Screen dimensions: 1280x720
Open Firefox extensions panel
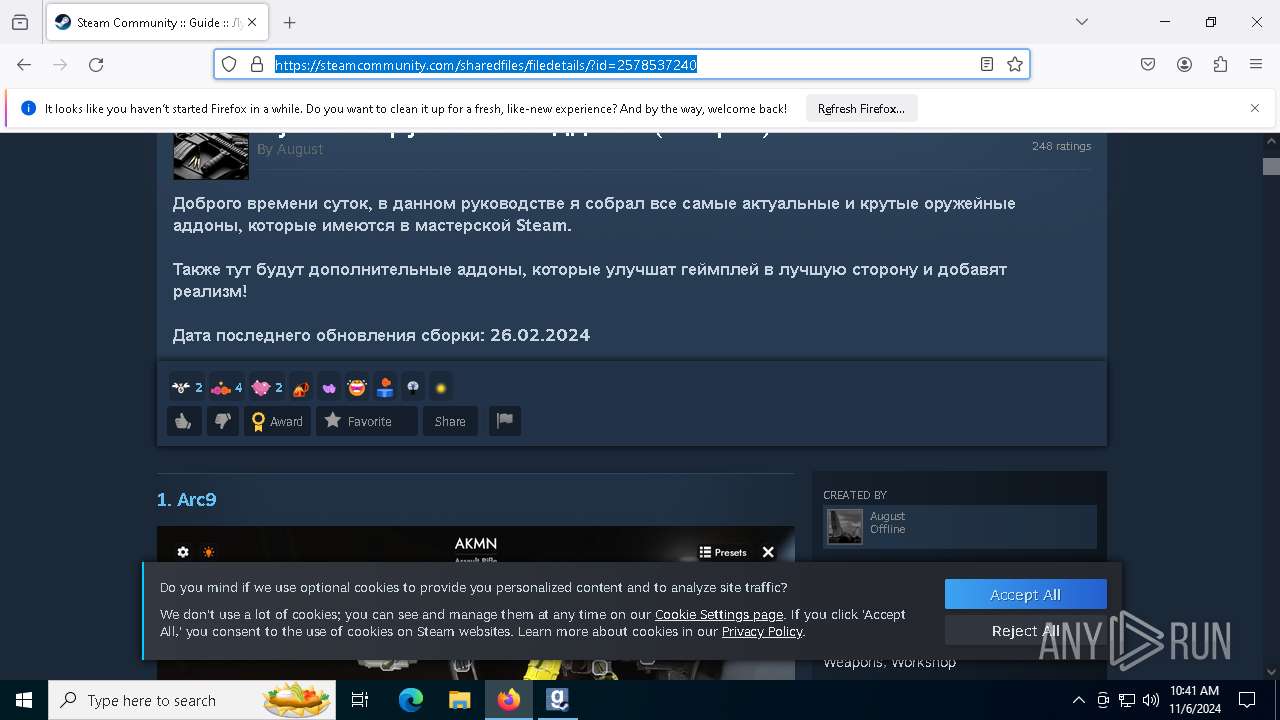point(1220,64)
